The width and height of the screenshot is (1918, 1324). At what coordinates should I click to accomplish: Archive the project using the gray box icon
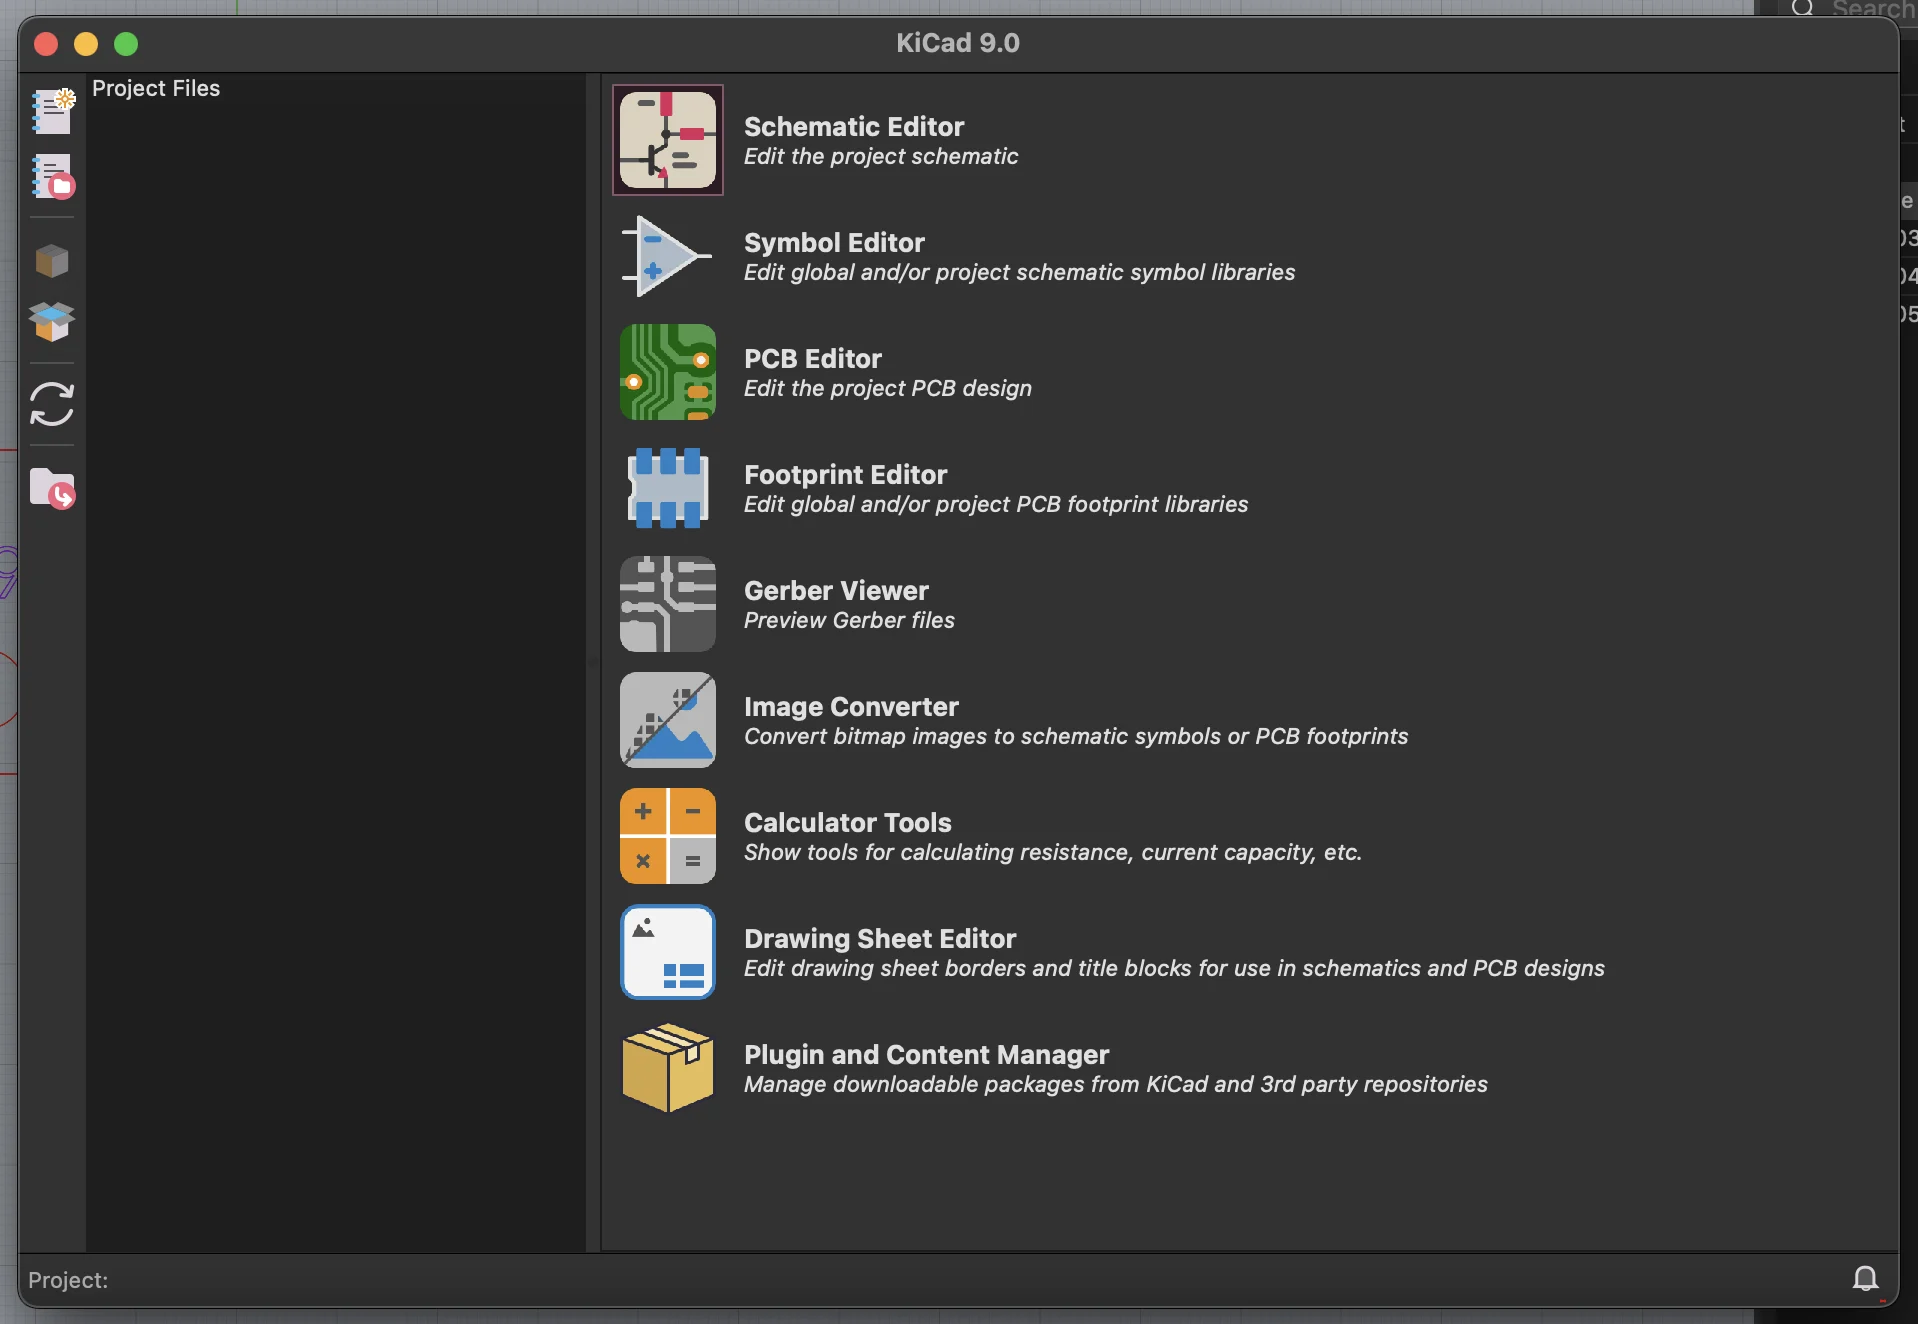(52, 261)
